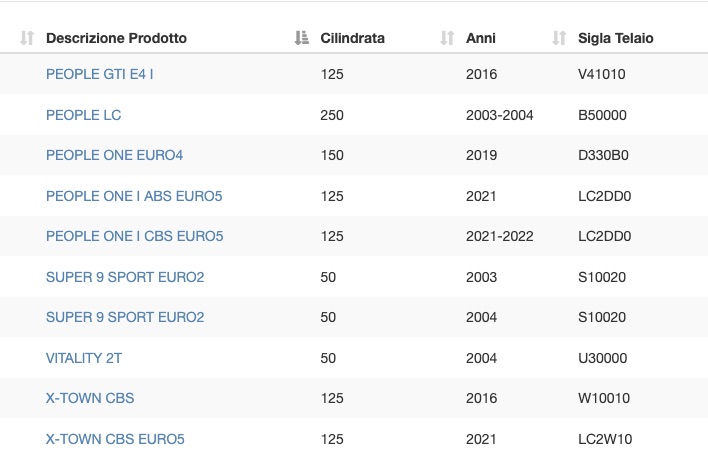This screenshot has width=708, height=466.
Task: Select frame code S10020 in SUPER 9 2004 row
Action: [602, 317]
